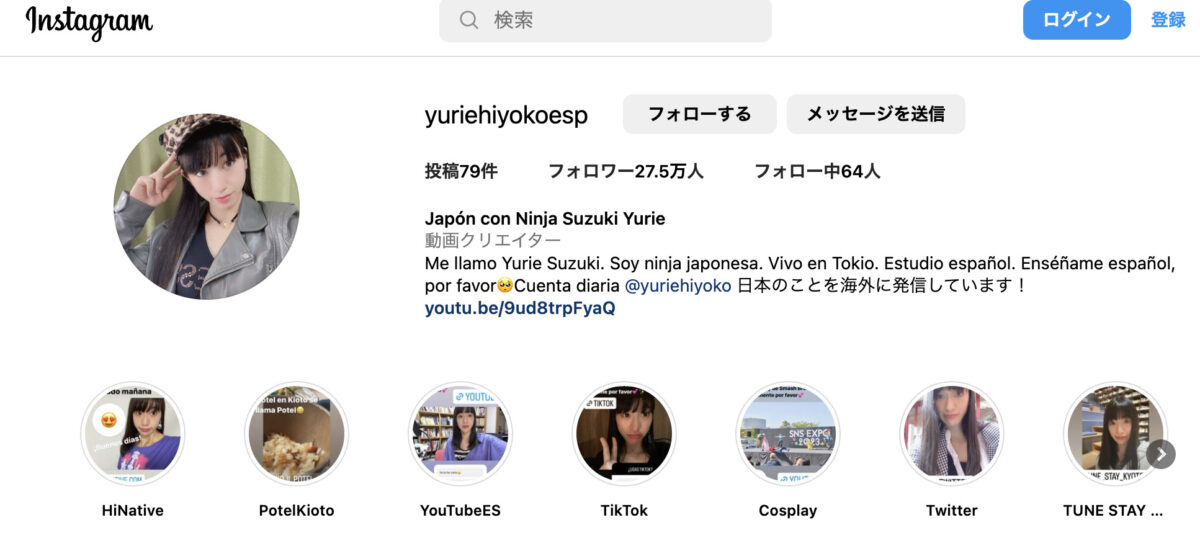Open the PotelKioto story highlight
Viewport: 1200px width, 556px height.
pos(296,433)
